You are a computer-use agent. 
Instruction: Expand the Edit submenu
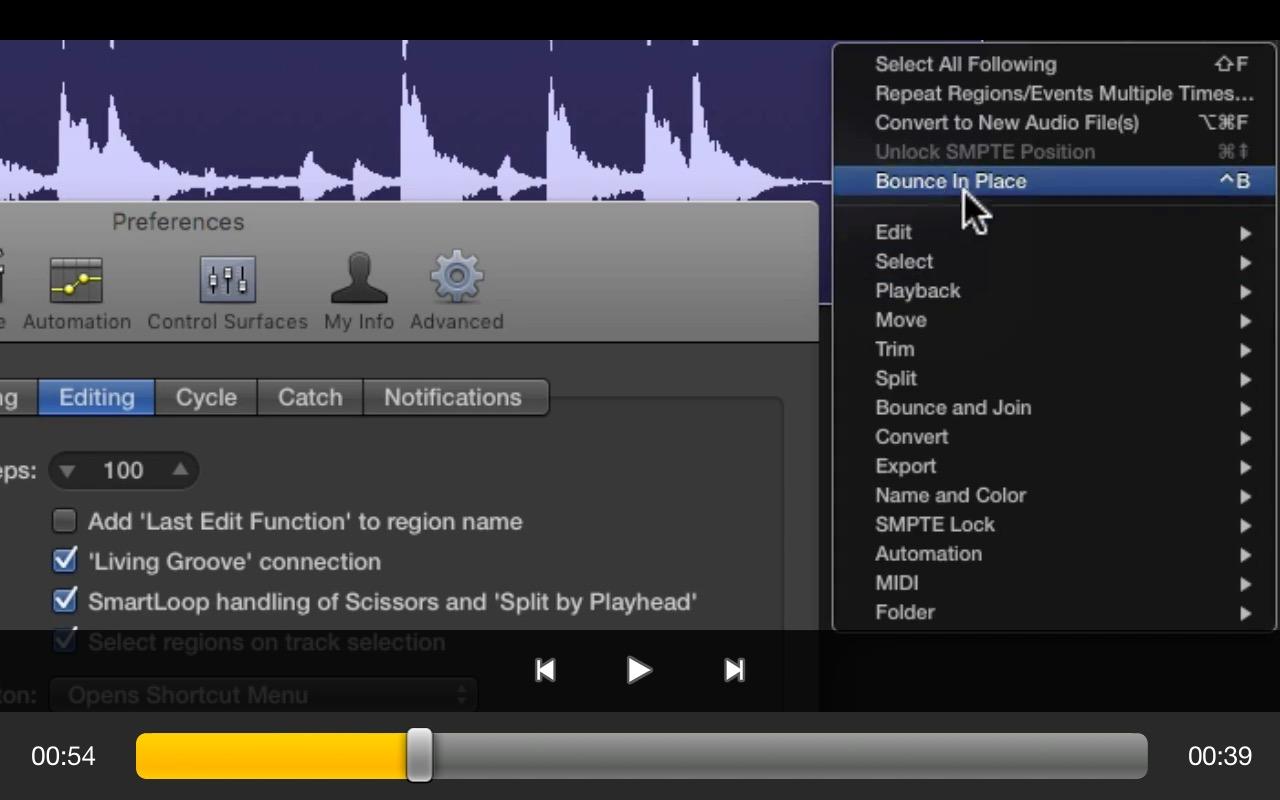(1055, 232)
